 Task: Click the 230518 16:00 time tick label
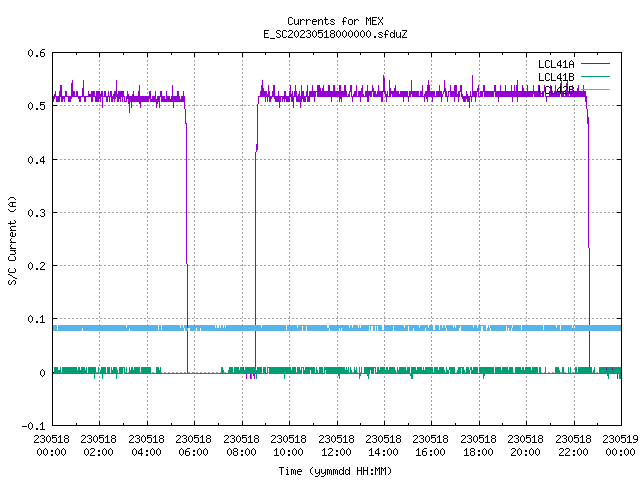tap(431, 446)
